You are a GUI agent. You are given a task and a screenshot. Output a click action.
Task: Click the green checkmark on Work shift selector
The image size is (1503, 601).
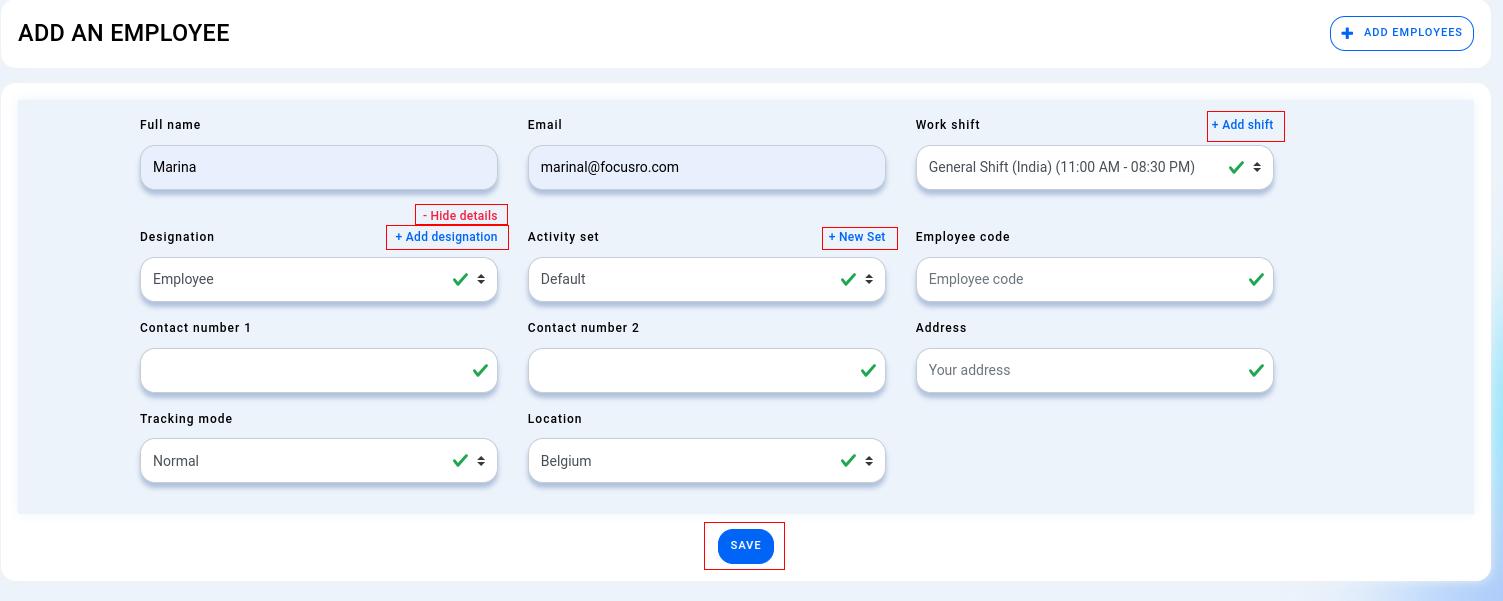(x=1236, y=167)
